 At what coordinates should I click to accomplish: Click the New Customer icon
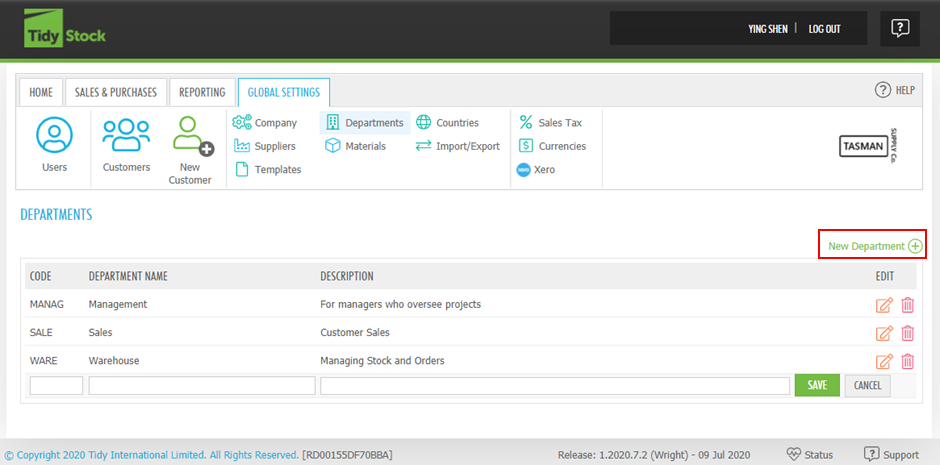190,136
